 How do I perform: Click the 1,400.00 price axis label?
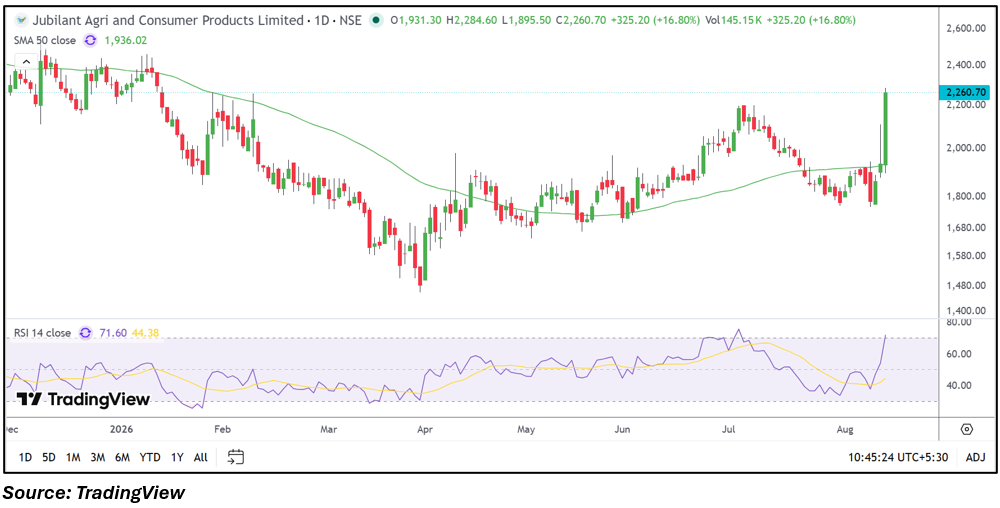point(967,311)
